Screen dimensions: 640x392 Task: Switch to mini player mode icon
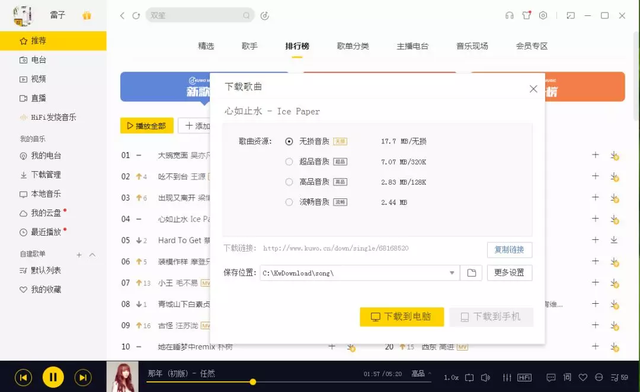(x=571, y=16)
